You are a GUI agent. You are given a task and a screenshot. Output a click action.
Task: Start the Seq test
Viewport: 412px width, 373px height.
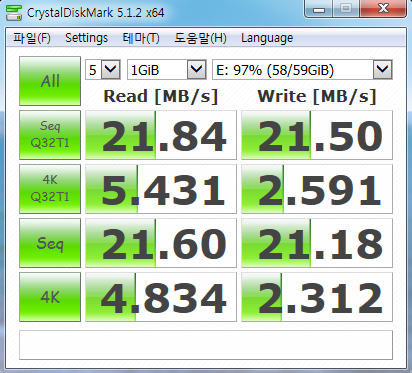(x=50, y=243)
